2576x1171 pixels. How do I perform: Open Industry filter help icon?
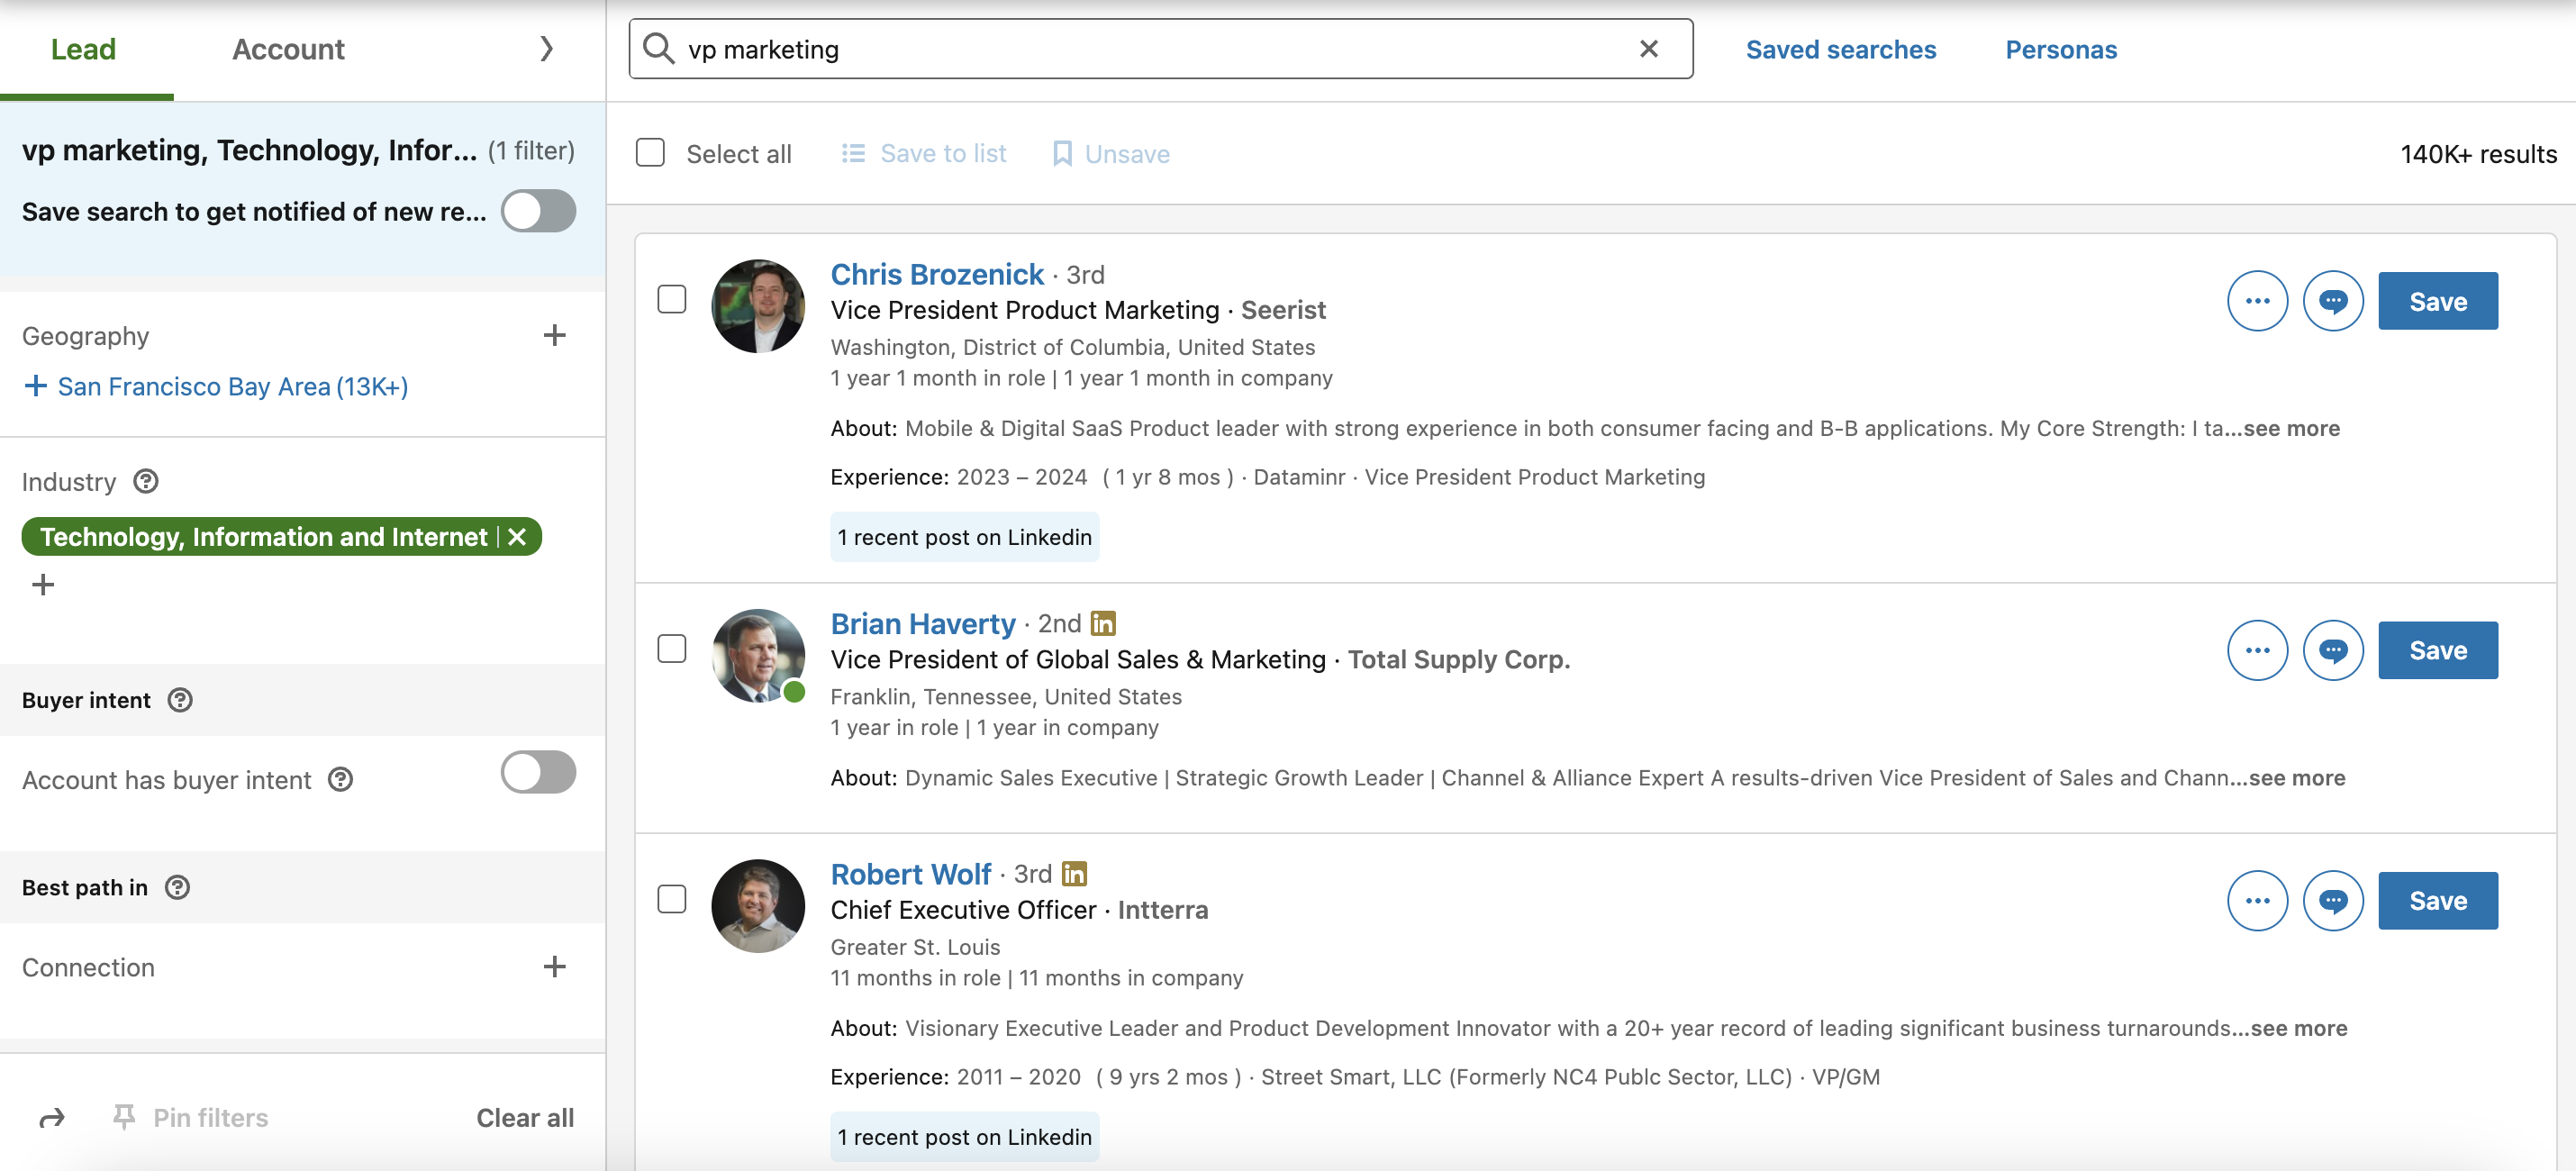pos(146,482)
